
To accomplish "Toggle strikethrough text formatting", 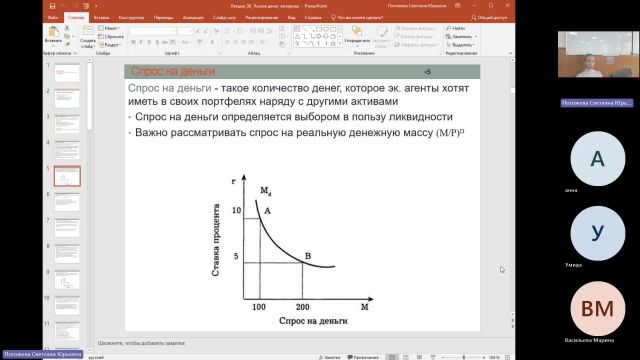I will pos(165,42).
